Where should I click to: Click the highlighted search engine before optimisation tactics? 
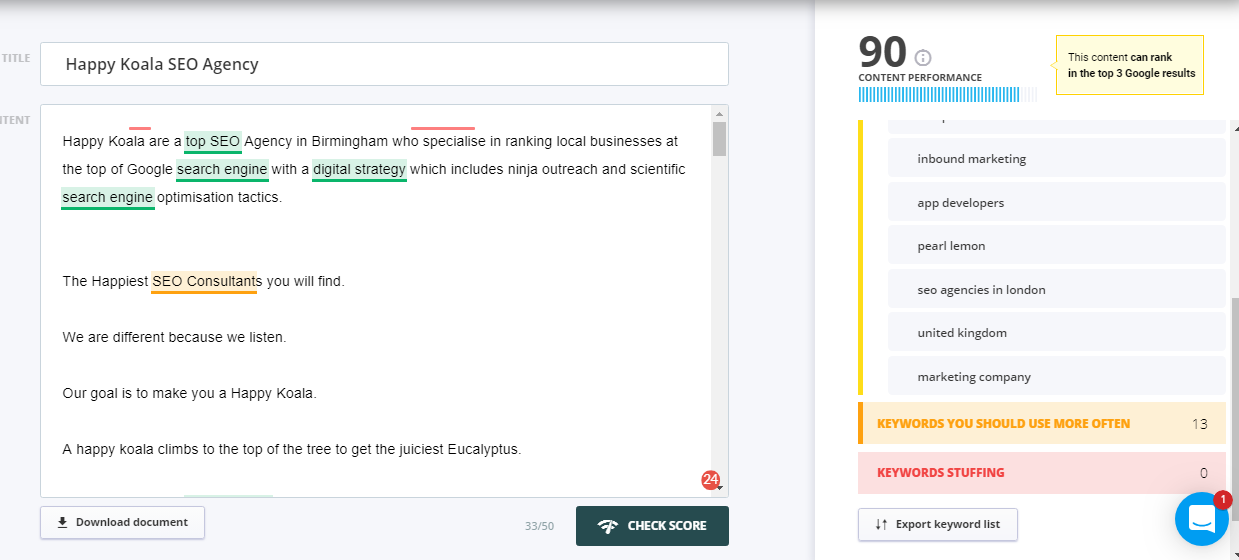(108, 198)
